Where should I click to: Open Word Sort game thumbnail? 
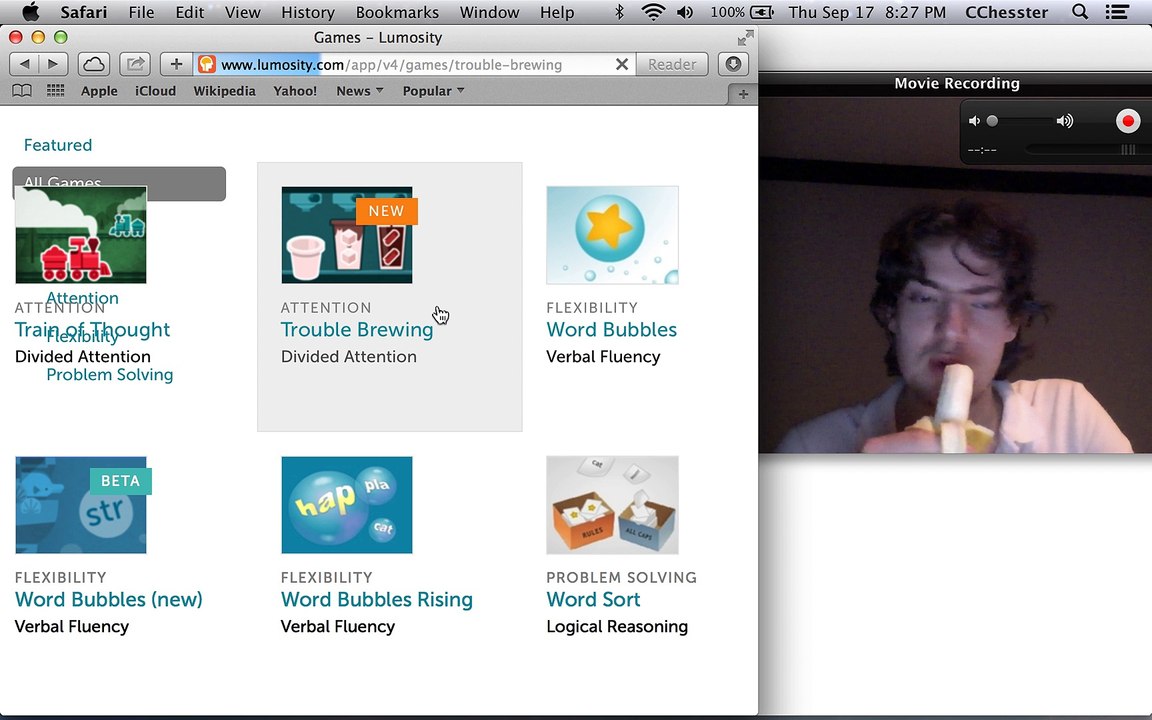click(612, 505)
